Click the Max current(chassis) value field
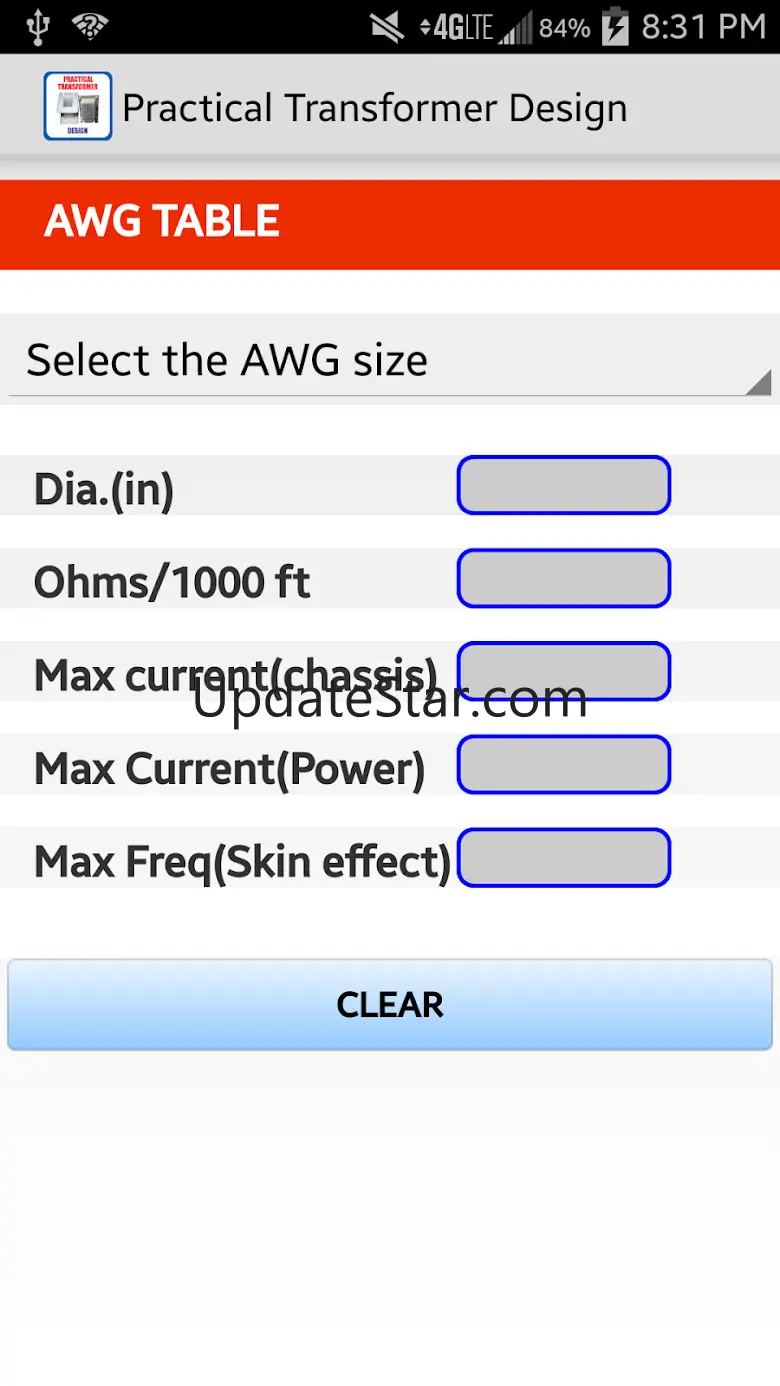The width and height of the screenshot is (780, 1386). pyautogui.click(x=564, y=672)
